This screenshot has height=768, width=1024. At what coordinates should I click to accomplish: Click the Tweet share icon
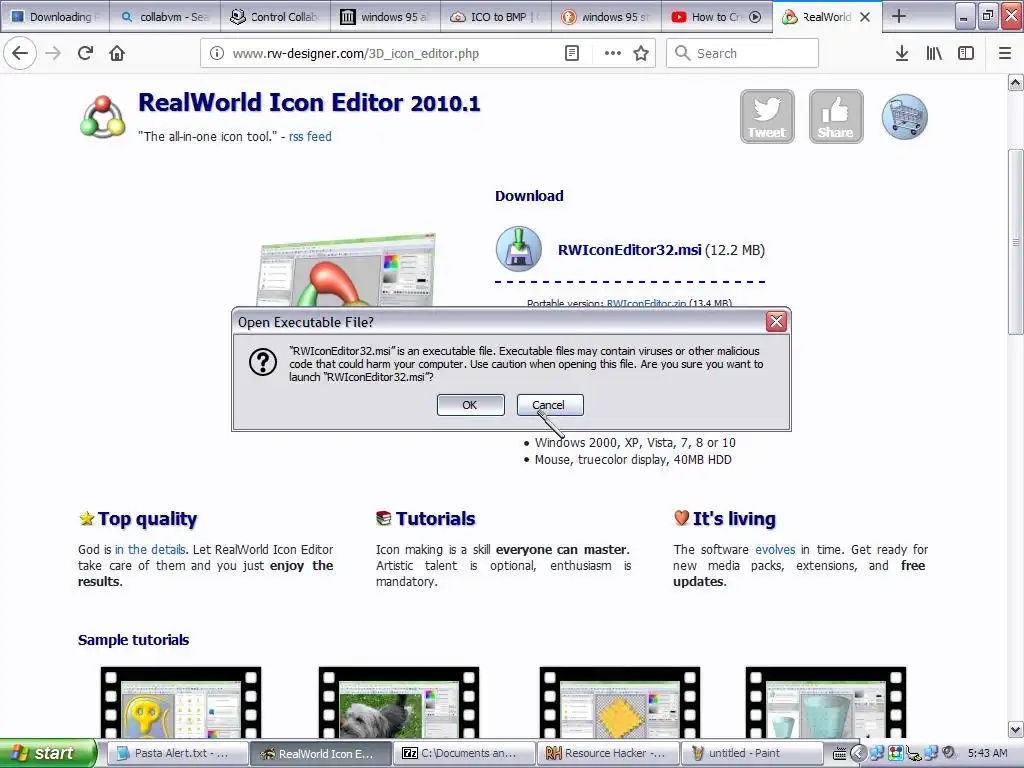click(767, 116)
